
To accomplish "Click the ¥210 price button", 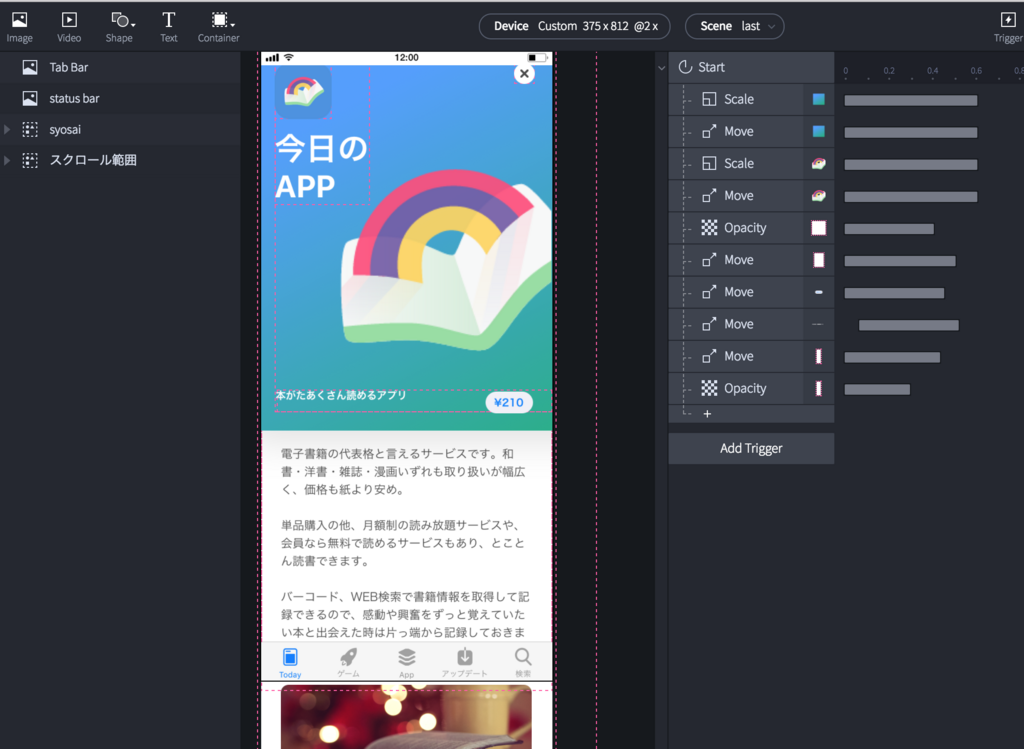I will pos(509,402).
